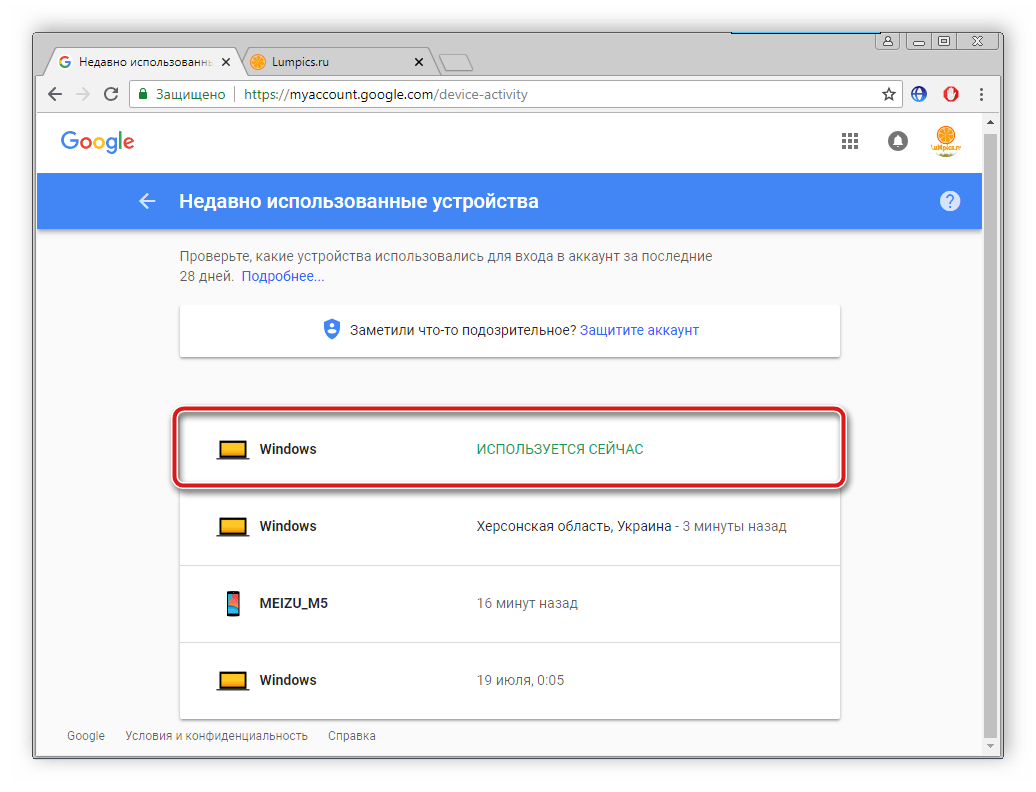Viewport: 1036px width, 792px height.
Task: Click the Opera extension icon
Action: pyautogui.click(x=951, y=95)
